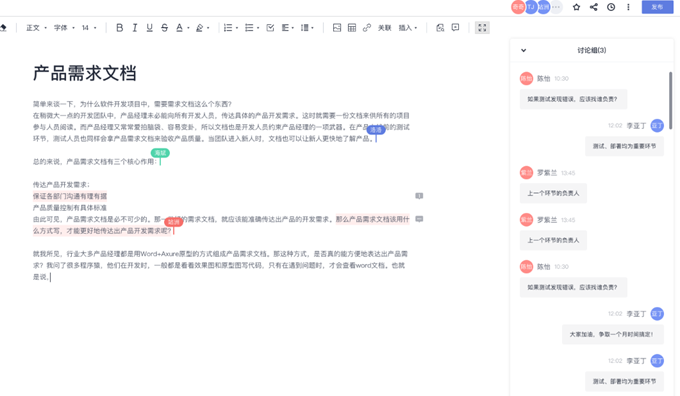Add a comment via toolbar comment icon
The image size is (680, 396).
pyautogui.click(x=455, y=28)
